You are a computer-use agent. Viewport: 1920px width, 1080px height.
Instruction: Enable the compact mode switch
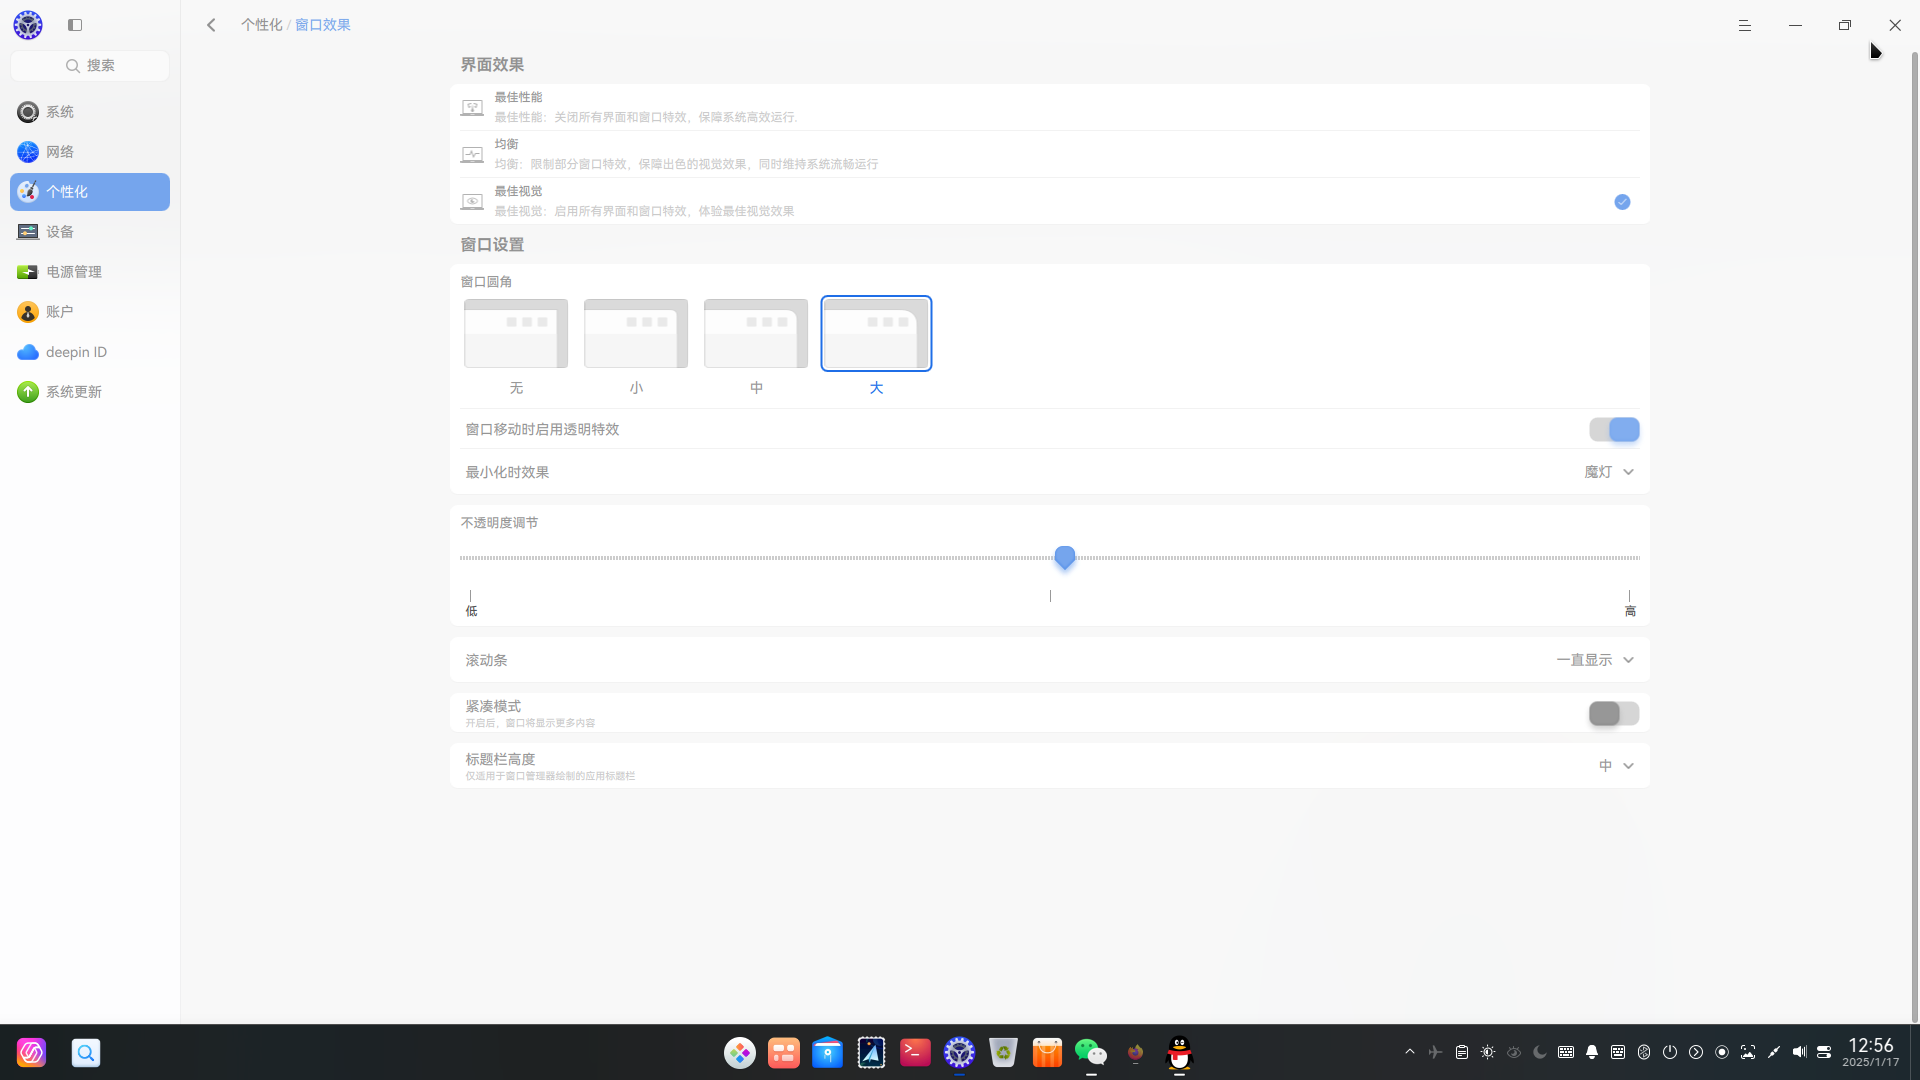click(x=1614, y=713)
